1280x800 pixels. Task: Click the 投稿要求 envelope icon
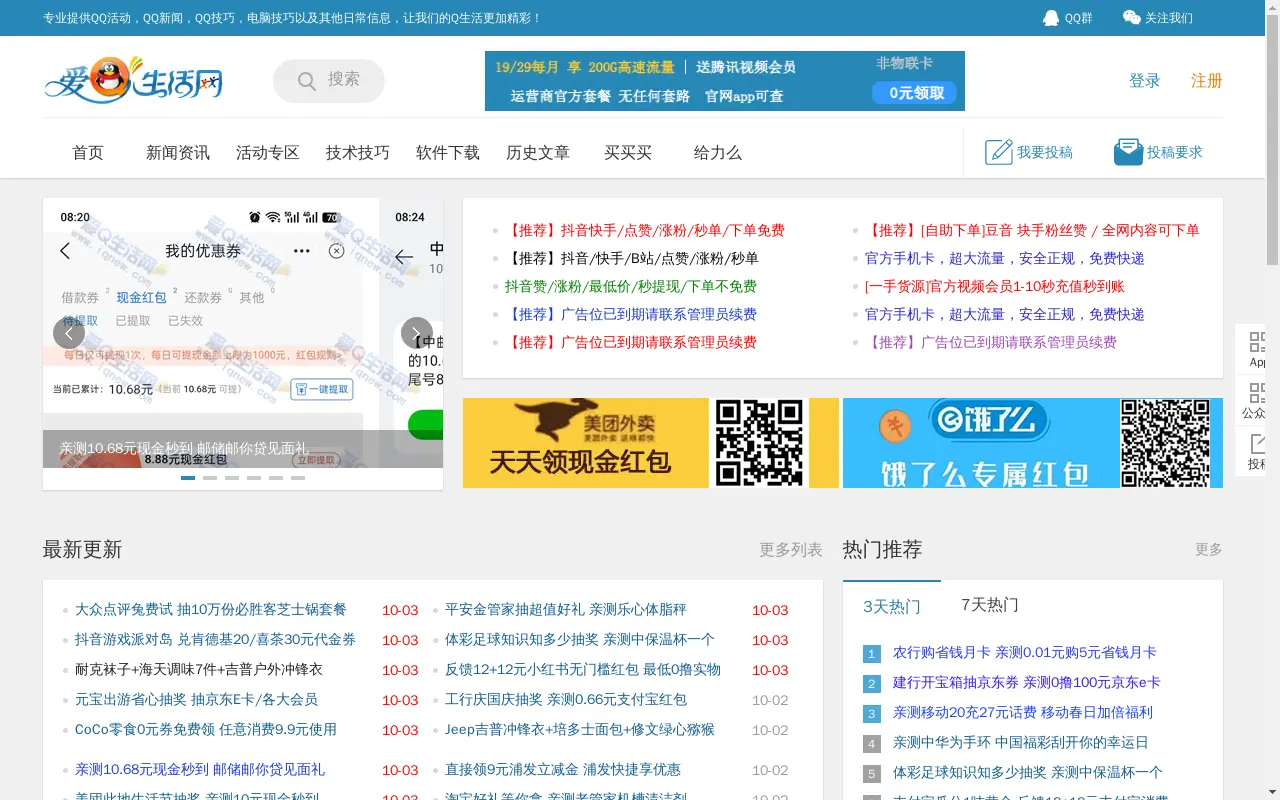click(x=1128, y=152)
